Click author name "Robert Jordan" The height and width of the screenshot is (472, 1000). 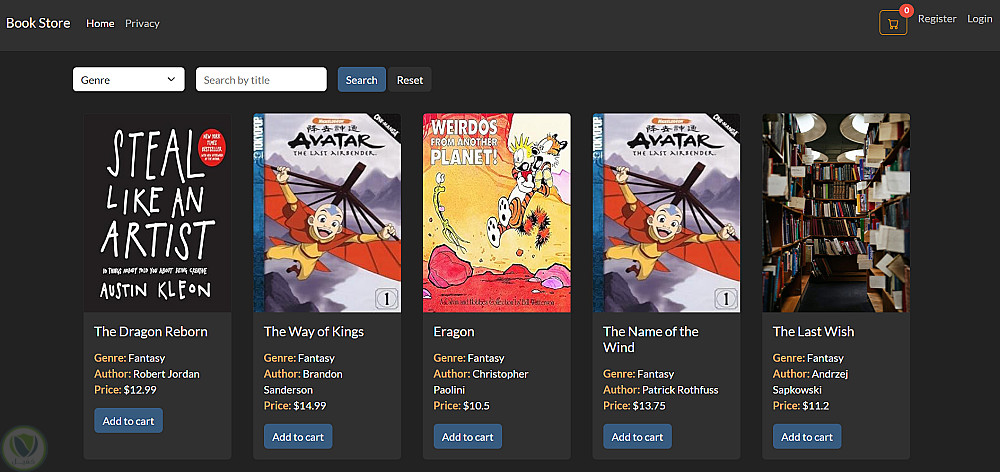click(166, 374)
